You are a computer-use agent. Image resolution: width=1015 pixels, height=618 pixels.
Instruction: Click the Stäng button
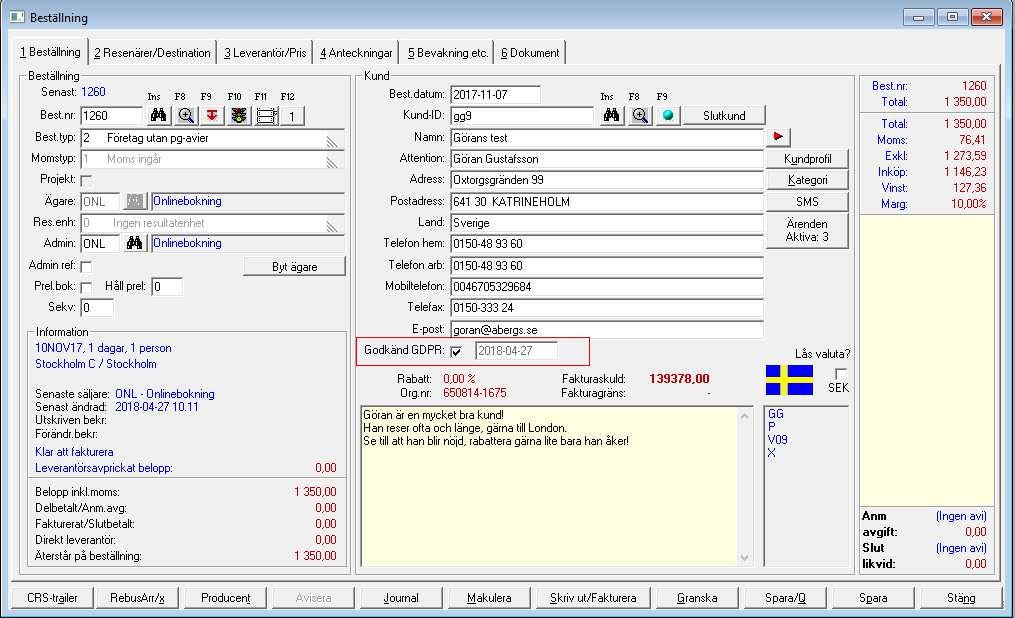pos(961,598)
